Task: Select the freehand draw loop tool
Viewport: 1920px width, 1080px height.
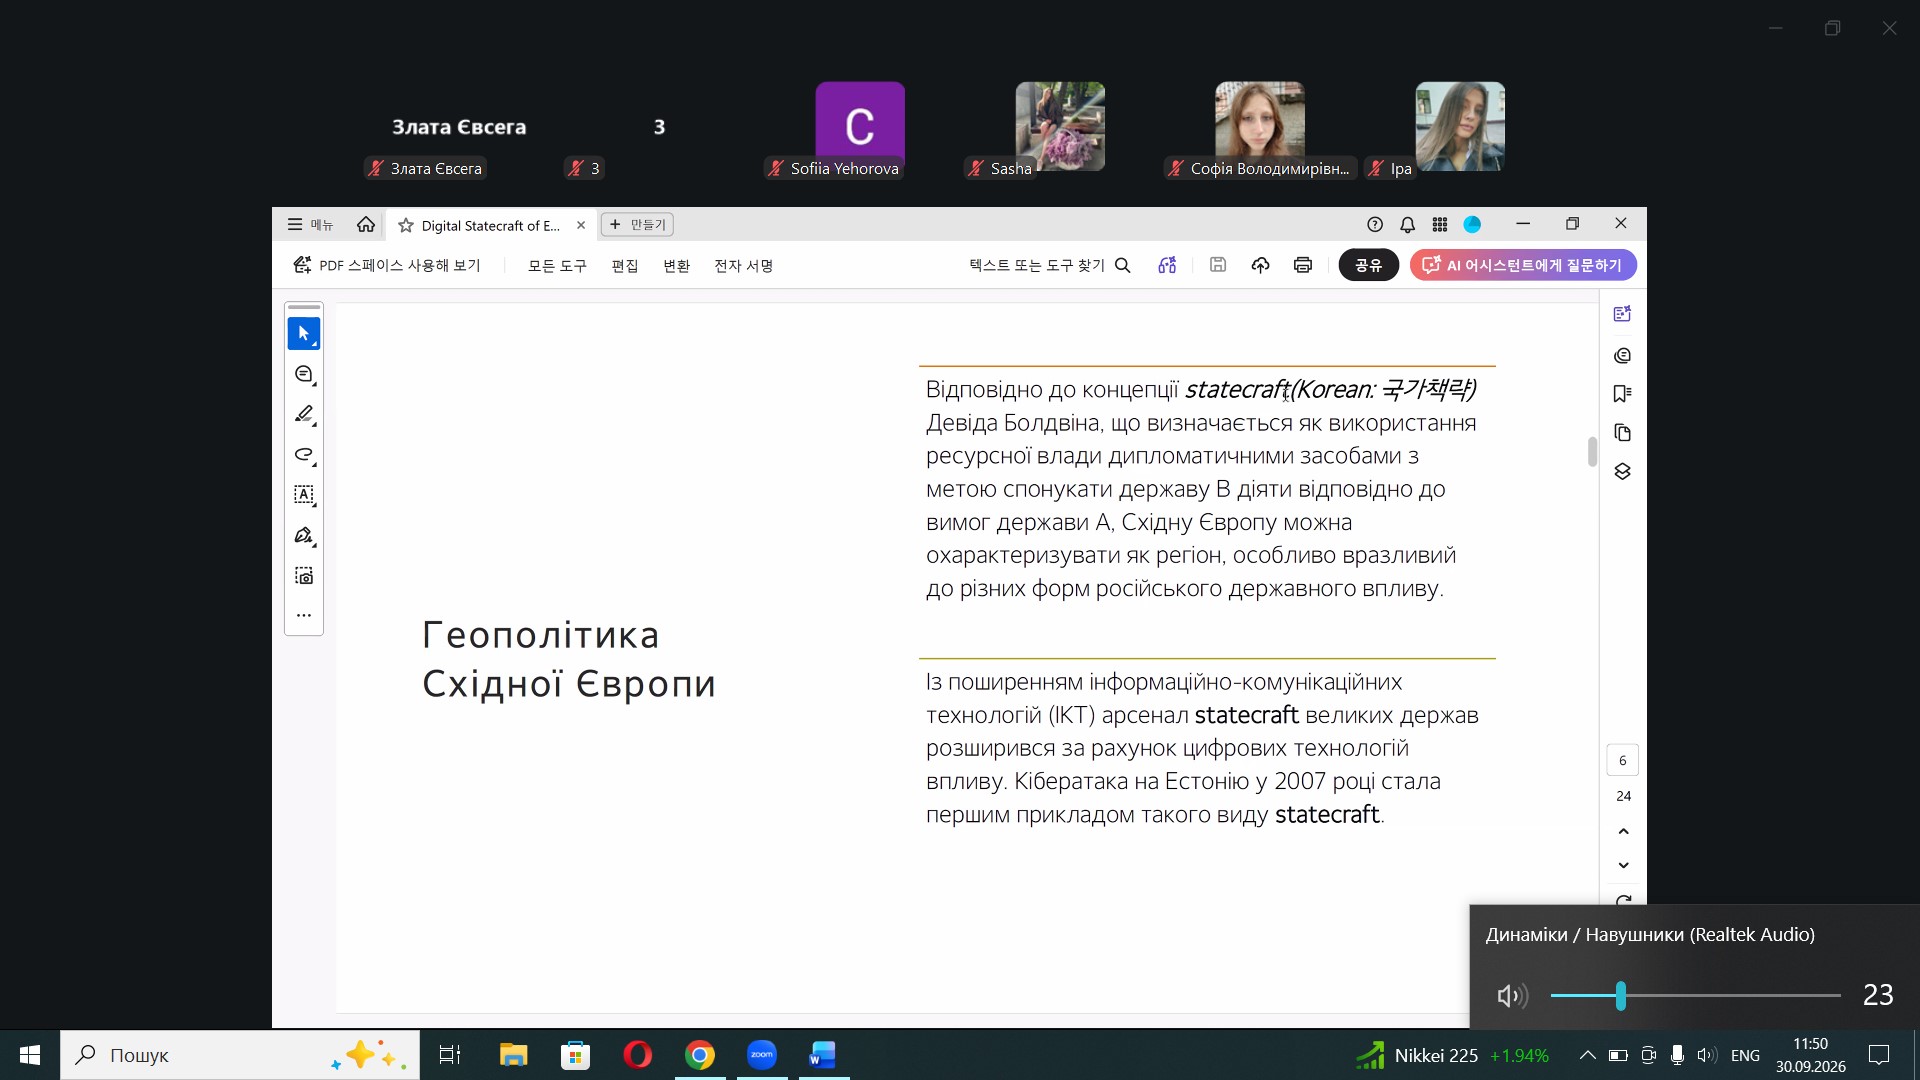Action: [x=304, y=455]
